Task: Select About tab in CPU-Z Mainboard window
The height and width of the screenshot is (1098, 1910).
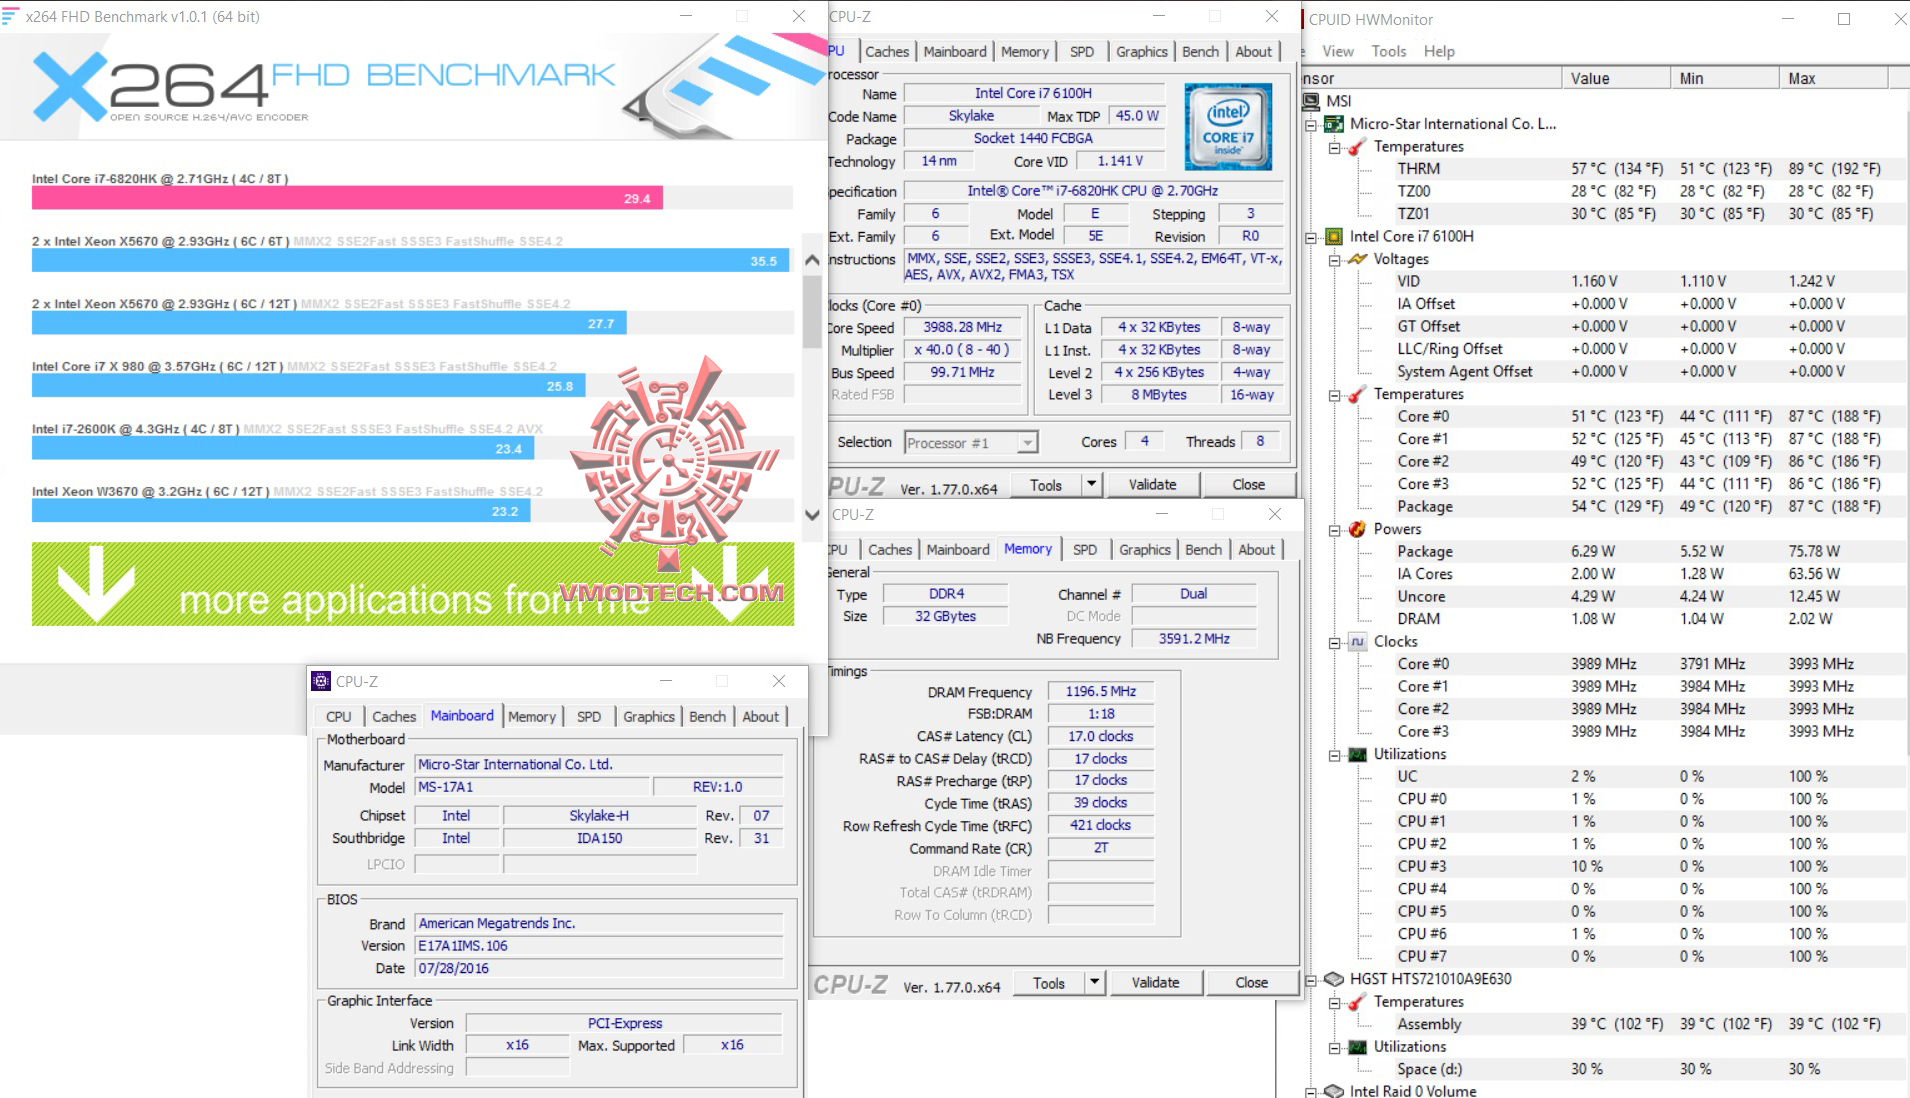Action: click(760, 717)
